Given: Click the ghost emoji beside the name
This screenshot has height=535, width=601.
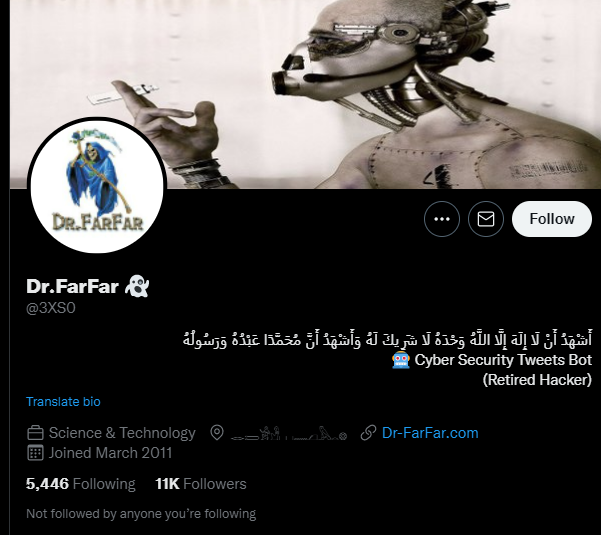Looking at the screenshot, I should click(137, 286).
